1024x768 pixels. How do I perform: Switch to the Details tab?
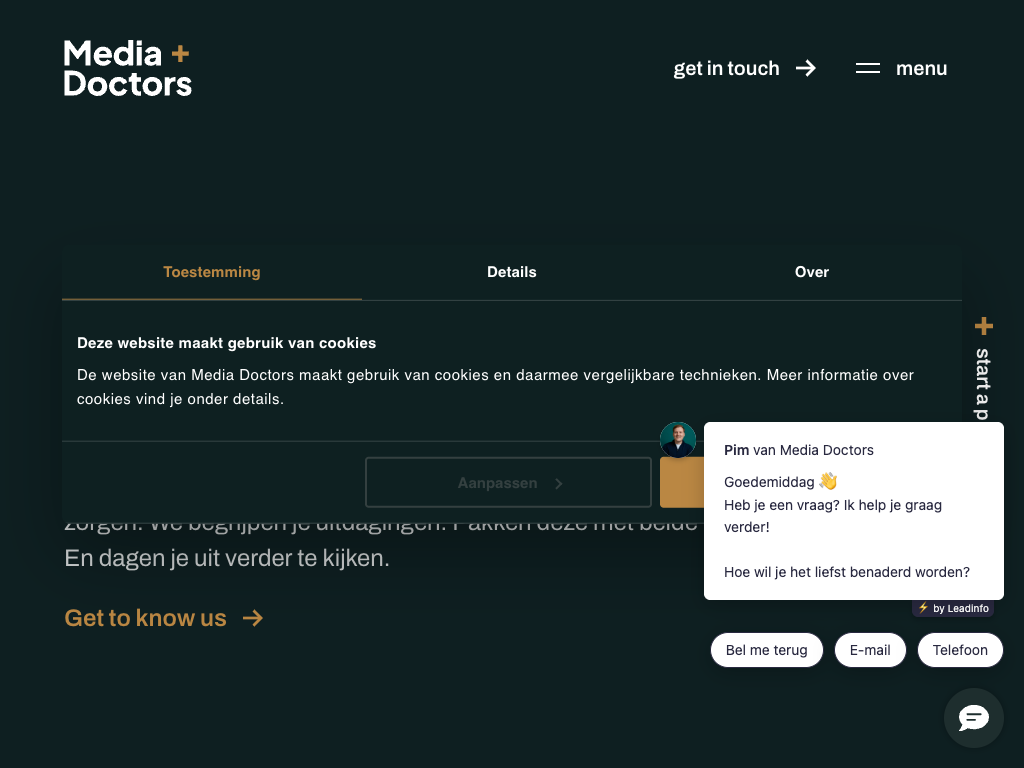point(512,272)
